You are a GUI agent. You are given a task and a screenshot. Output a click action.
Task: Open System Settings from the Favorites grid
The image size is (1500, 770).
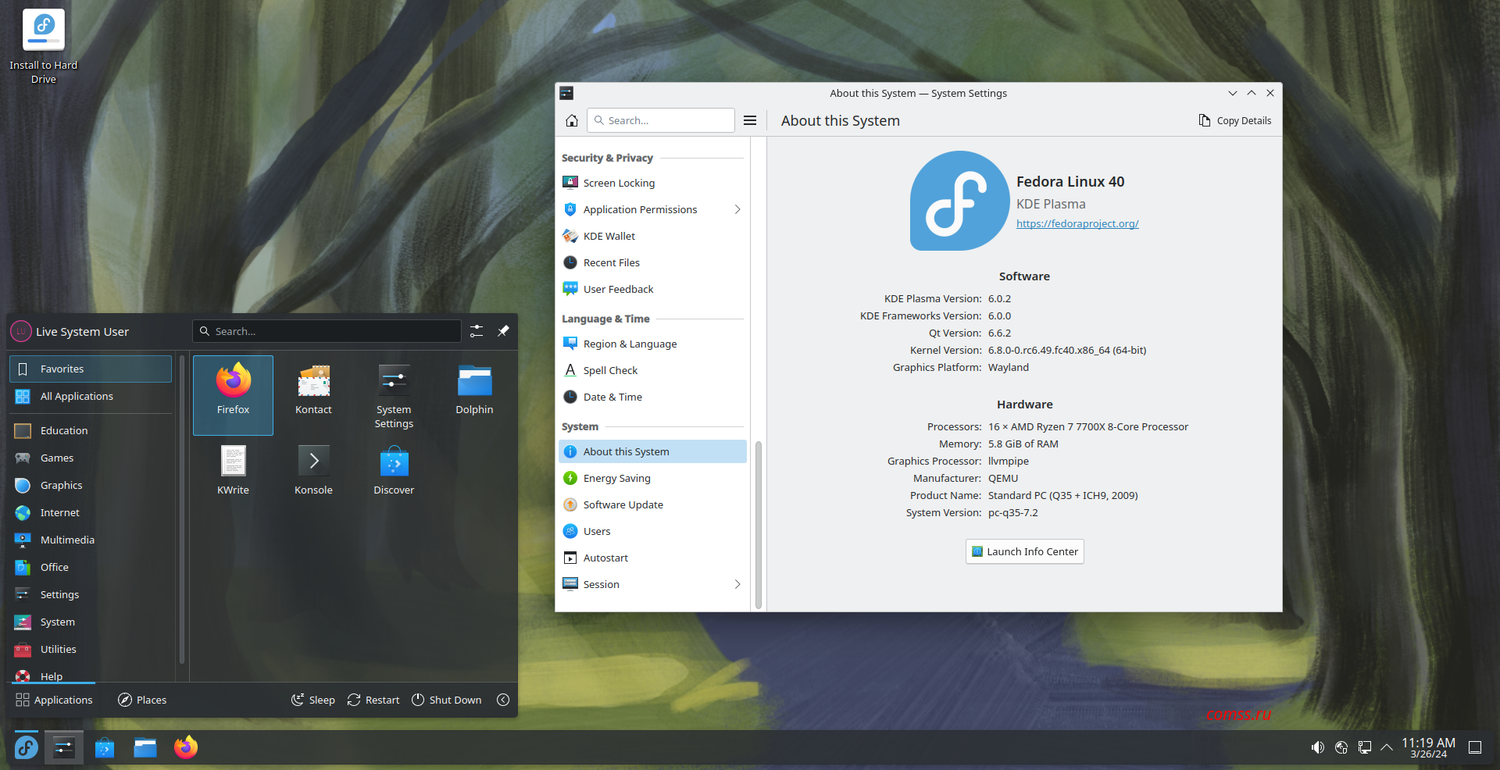(394, 395)
